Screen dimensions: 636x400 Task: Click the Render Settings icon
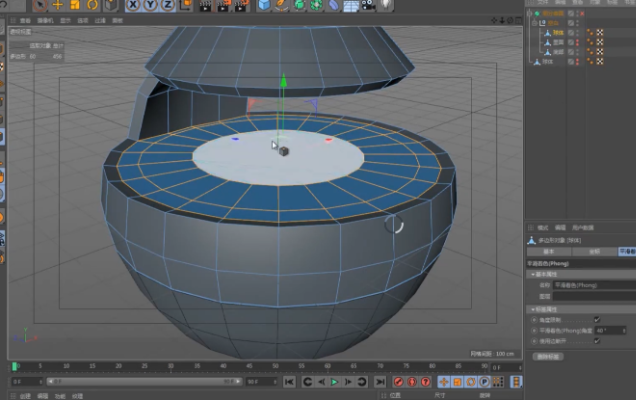pyautogui.click(x=239, y=5)
